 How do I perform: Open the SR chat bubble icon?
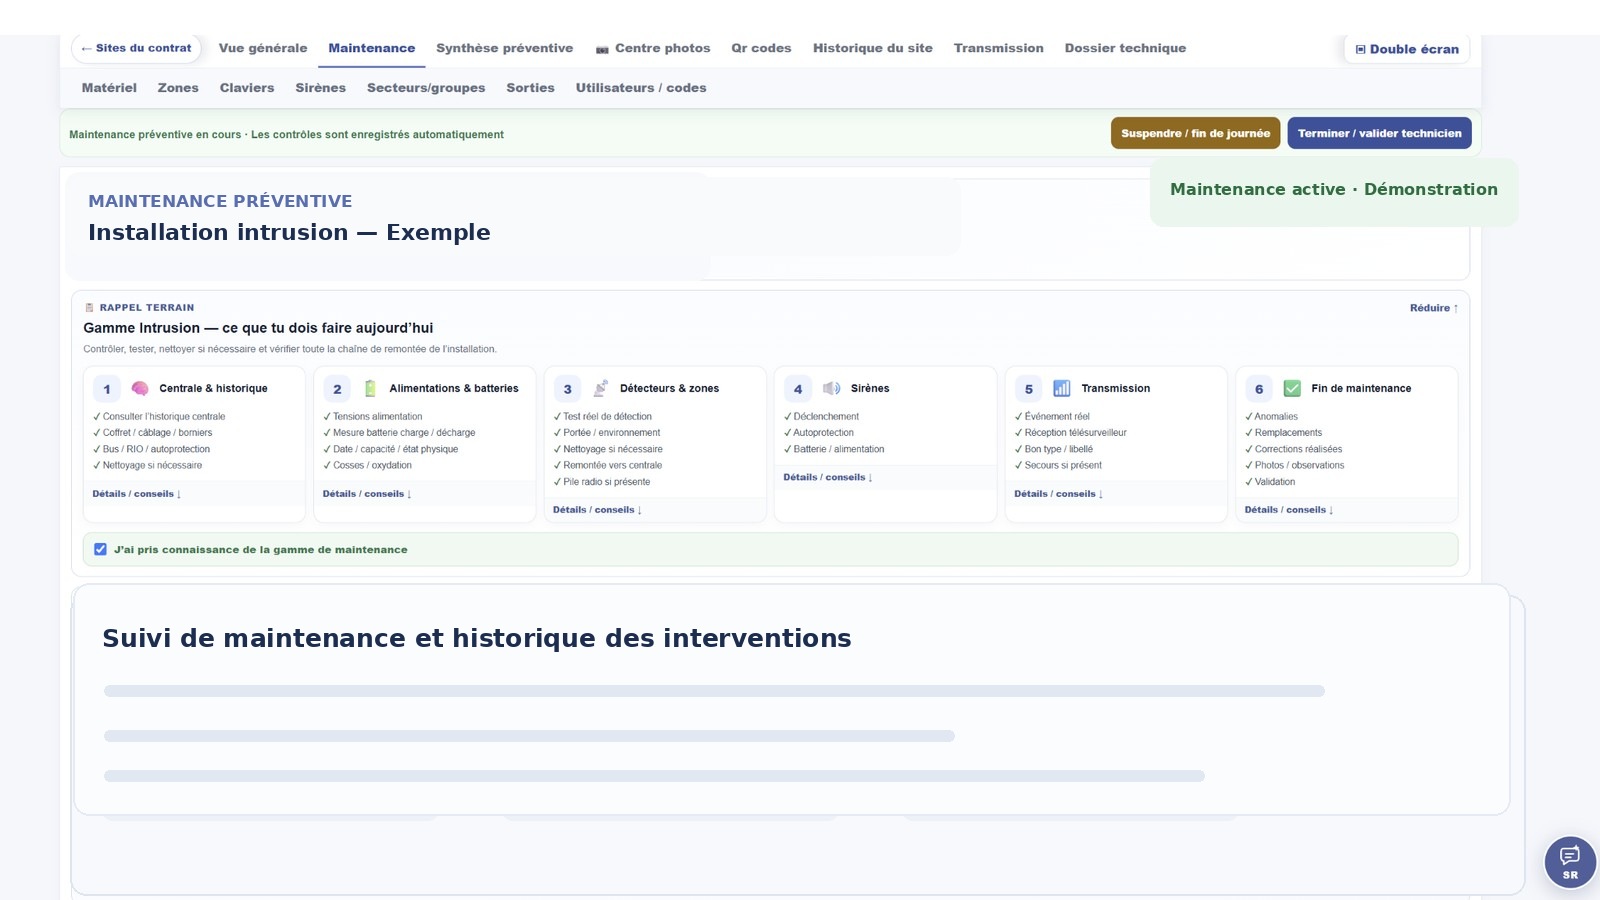pos(1570,861)
